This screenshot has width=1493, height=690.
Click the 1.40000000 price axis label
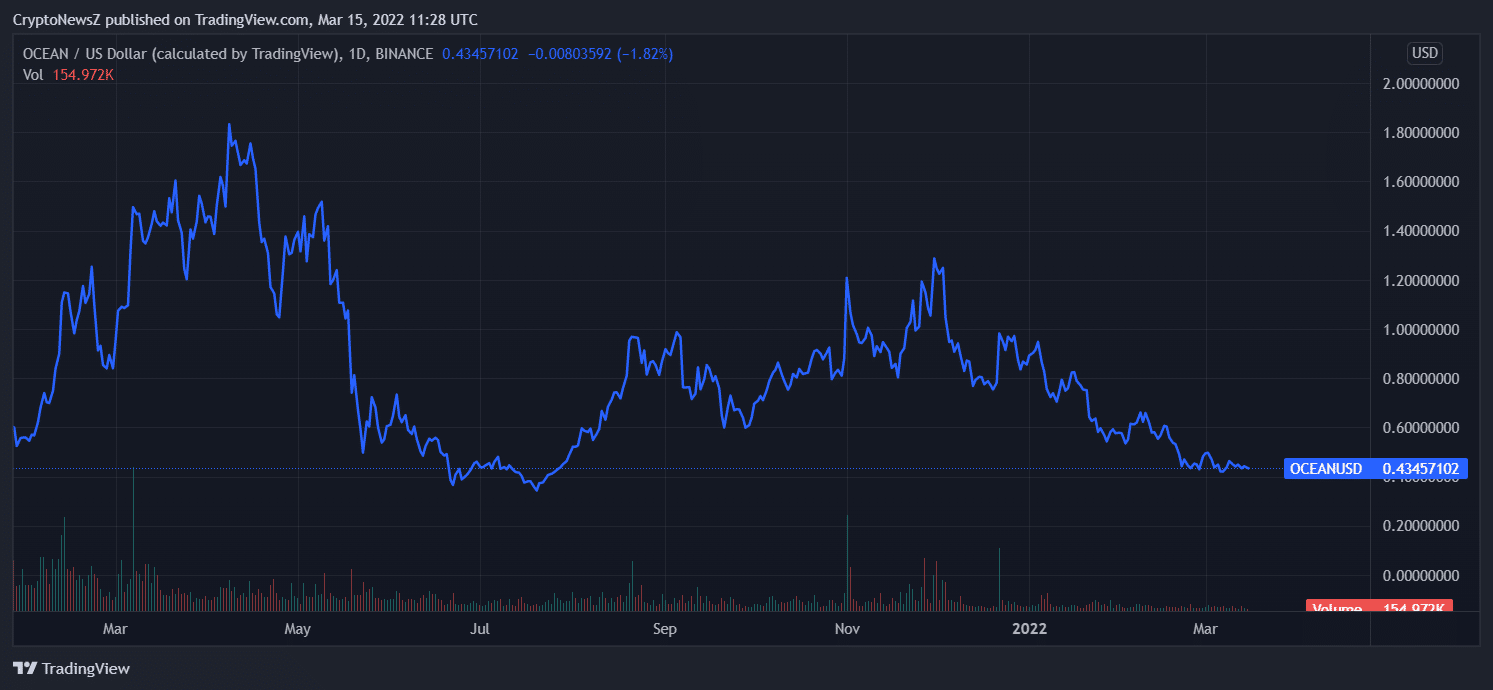pyautogui.click(x=1420, y=231)
